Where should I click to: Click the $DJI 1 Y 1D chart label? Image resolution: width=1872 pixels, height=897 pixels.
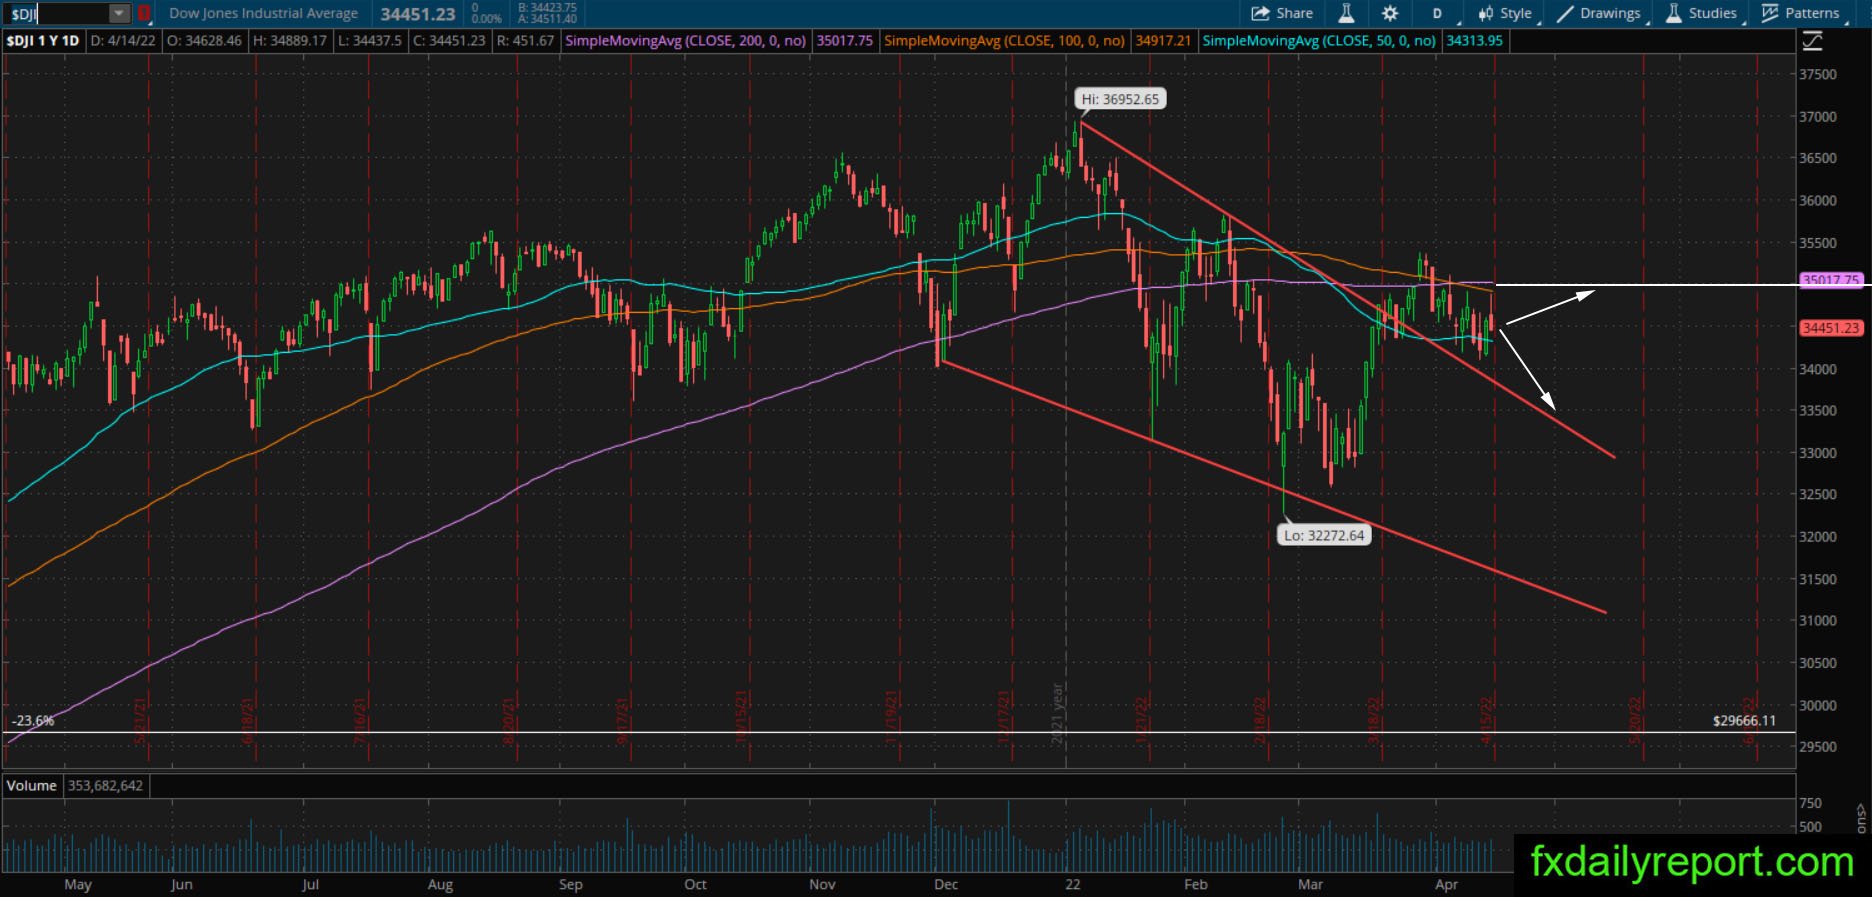(x=43, y=41)
